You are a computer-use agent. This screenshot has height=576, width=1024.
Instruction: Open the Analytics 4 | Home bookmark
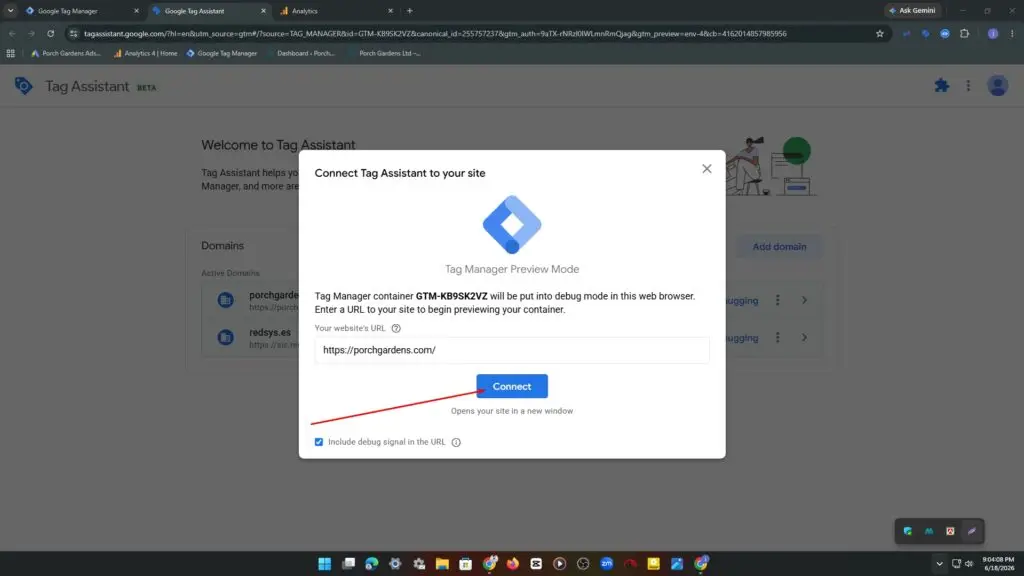[x=145, y=54]
